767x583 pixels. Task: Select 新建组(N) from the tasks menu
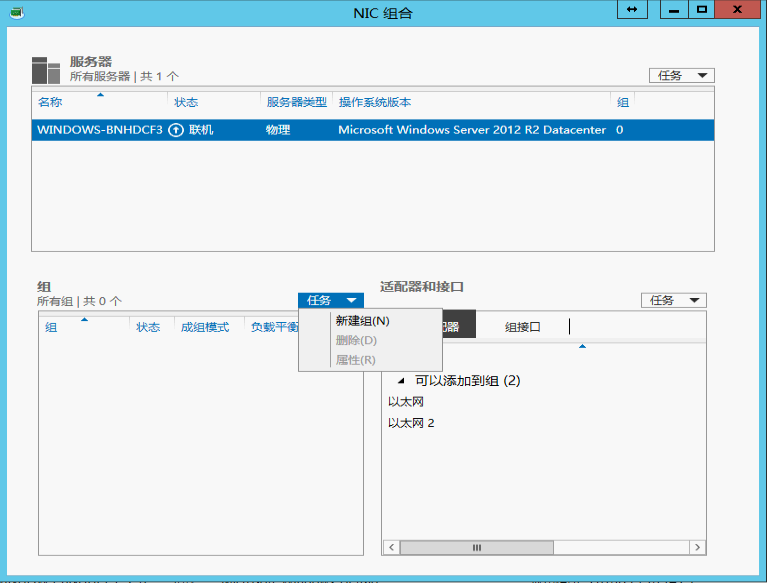pyautogui.click(x=362, y=321)
